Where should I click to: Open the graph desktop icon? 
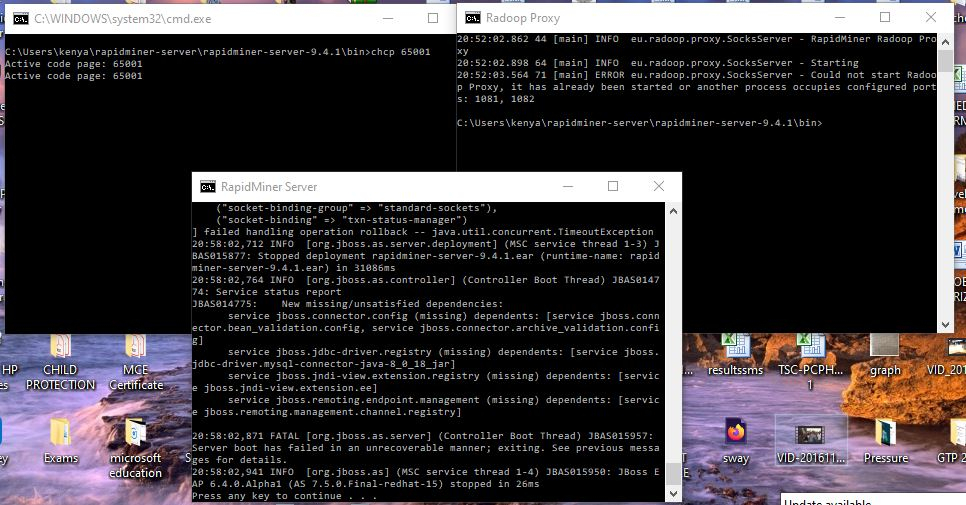885,355
